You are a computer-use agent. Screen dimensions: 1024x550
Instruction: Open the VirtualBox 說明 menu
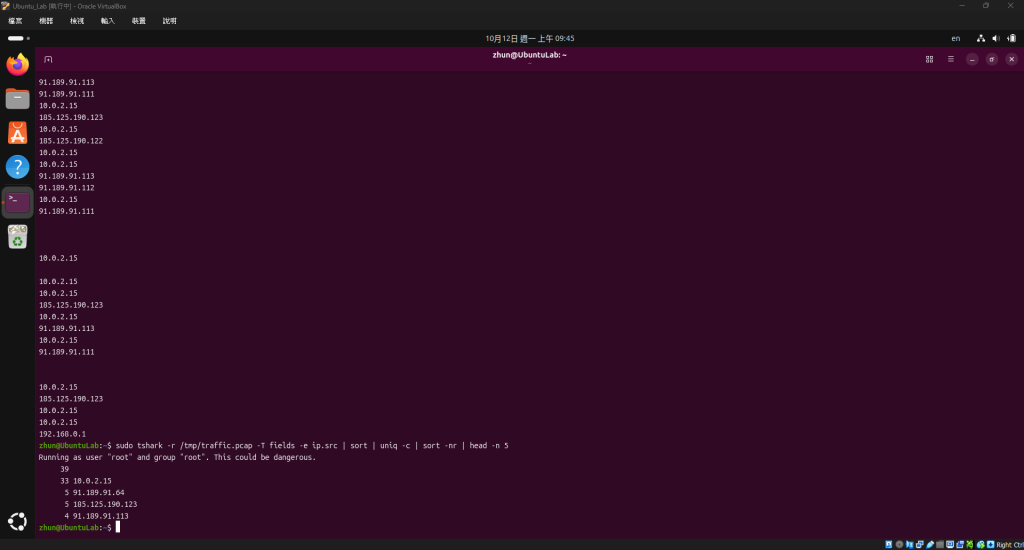pos(170,21)
